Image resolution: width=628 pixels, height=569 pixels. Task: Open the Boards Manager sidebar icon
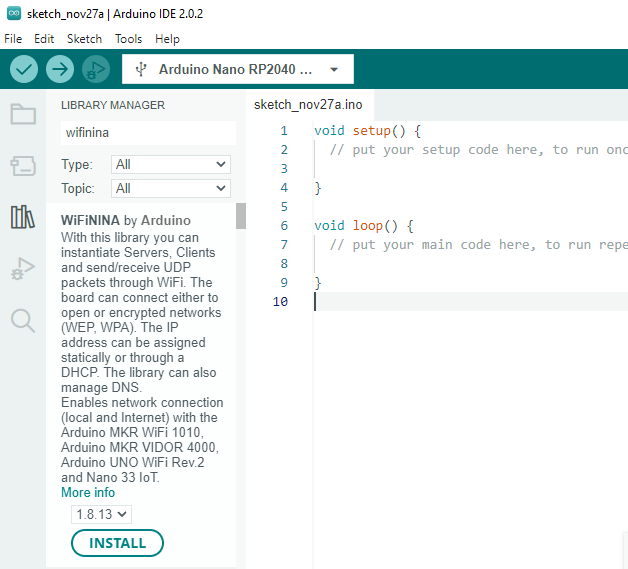point(23,166)
